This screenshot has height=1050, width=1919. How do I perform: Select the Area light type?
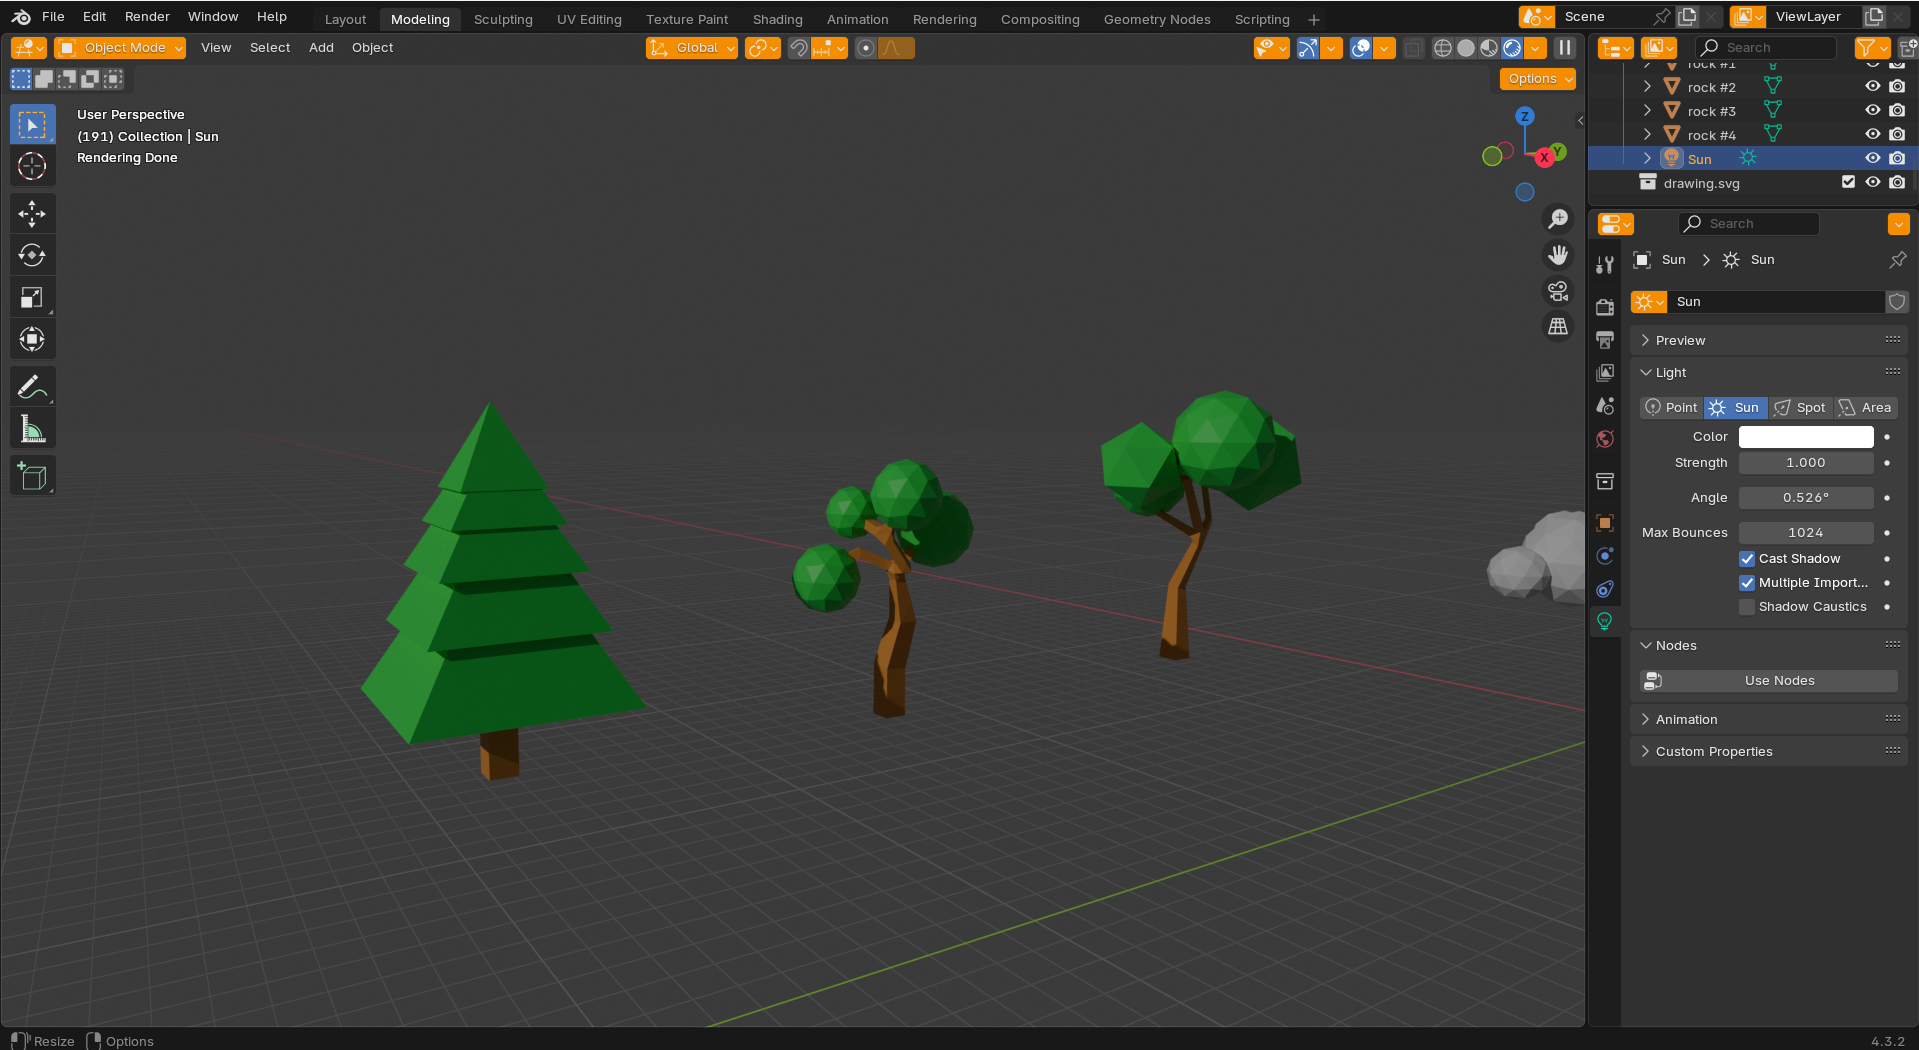1866,408
